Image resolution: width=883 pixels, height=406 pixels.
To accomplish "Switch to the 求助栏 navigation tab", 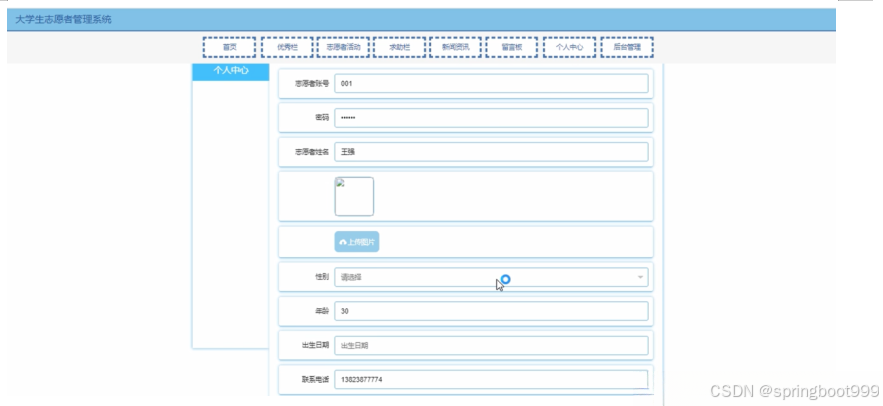I will click(x=399, y=47).
